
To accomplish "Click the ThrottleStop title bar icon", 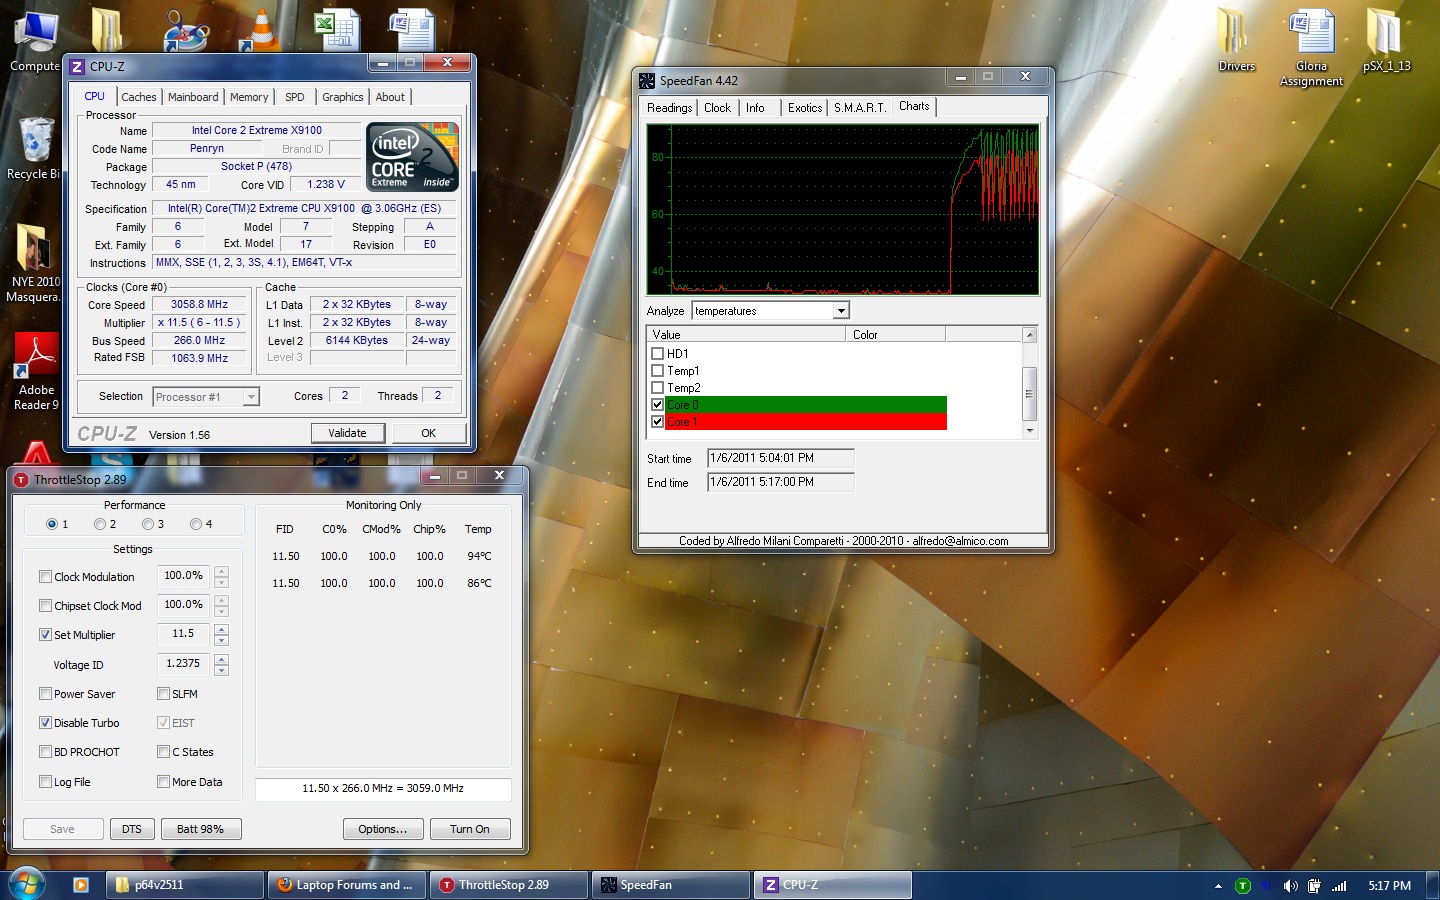I will 21,480.
